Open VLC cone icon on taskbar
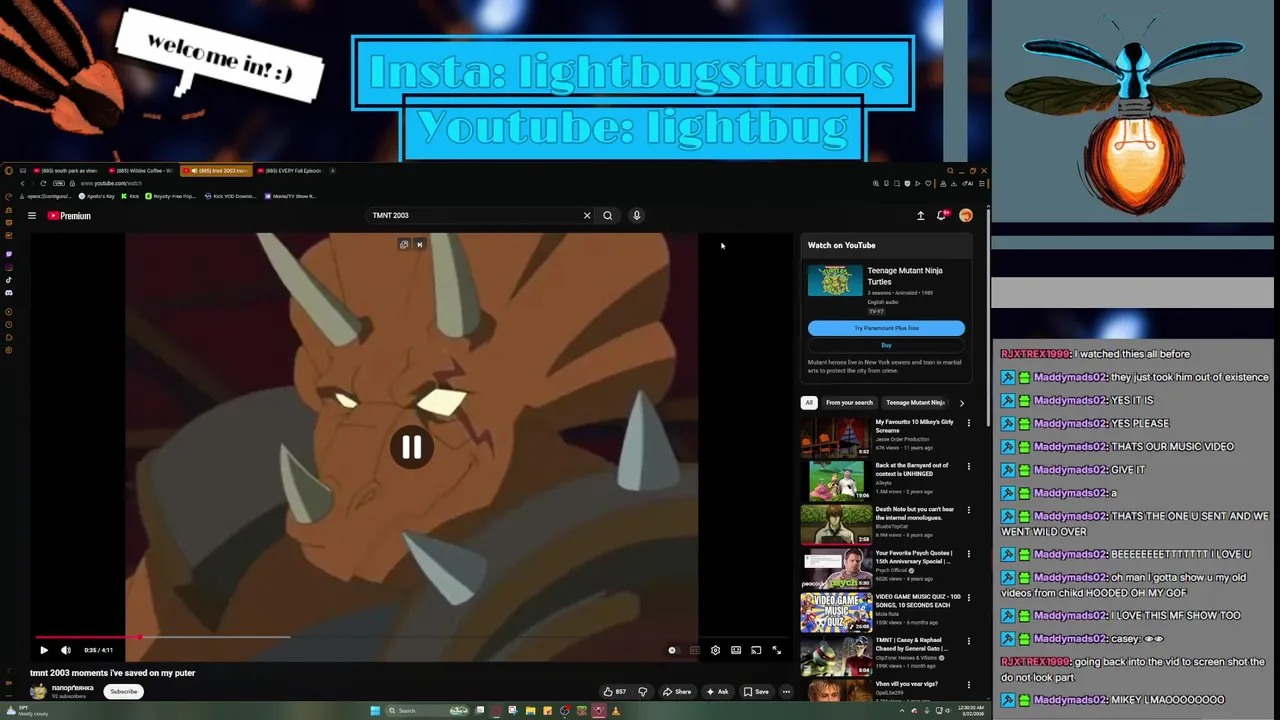Viewport: 1280px width, 720px height. (615, 711)
